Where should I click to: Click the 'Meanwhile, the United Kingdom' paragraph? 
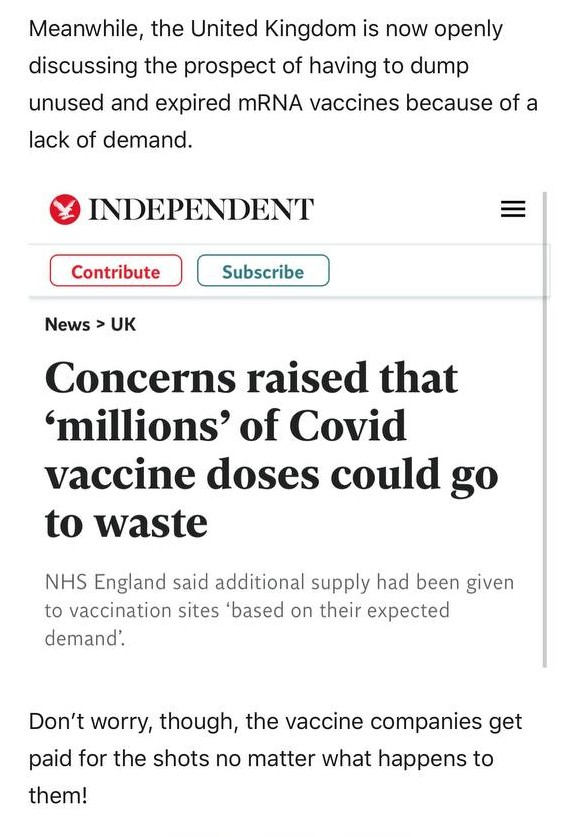pos(283,84)
